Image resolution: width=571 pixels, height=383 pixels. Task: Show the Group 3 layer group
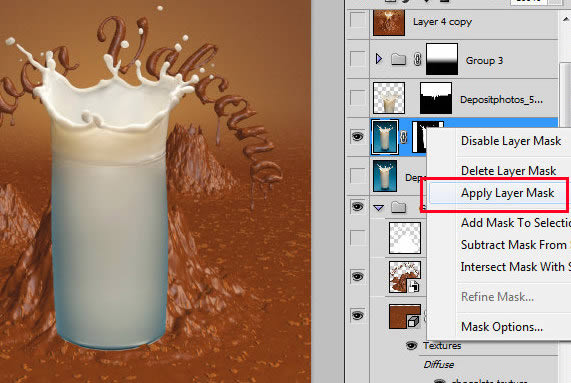(357, 58)
